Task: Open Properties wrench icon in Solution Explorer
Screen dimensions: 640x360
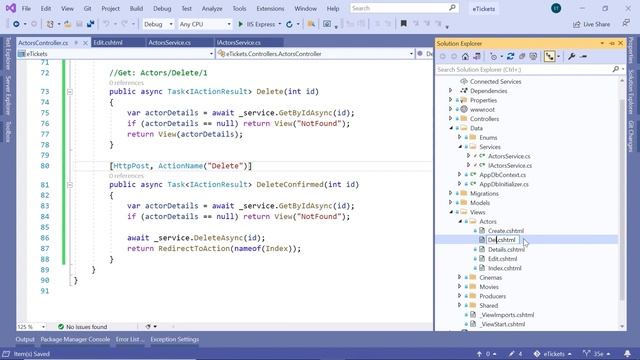Action: click(x=571, y=57)
